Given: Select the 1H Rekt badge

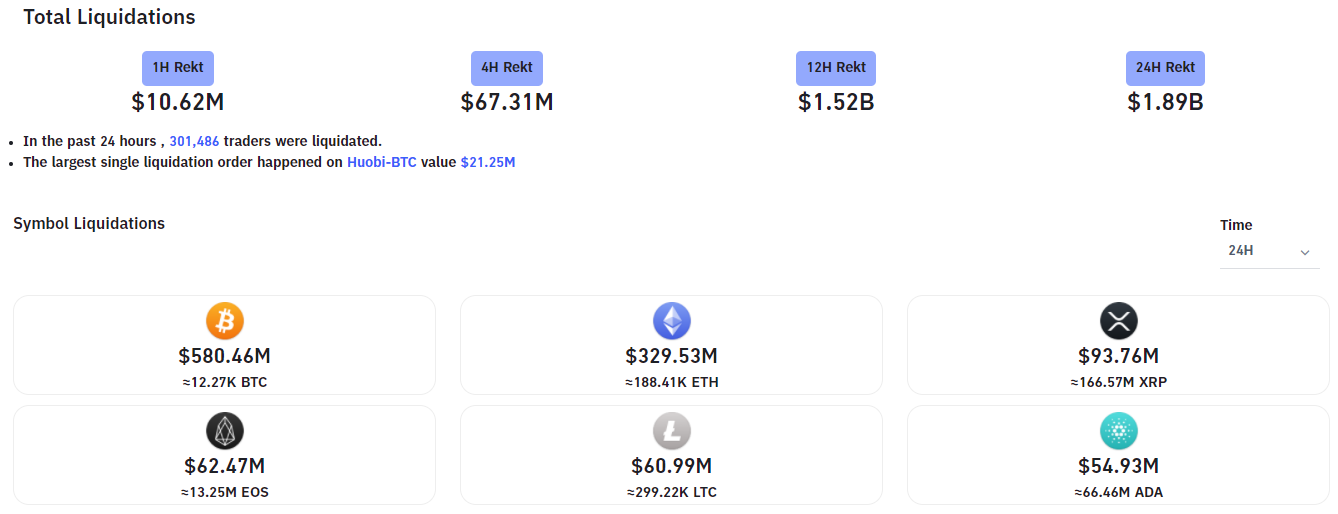Looking at the screenshot, I should 178,68.
